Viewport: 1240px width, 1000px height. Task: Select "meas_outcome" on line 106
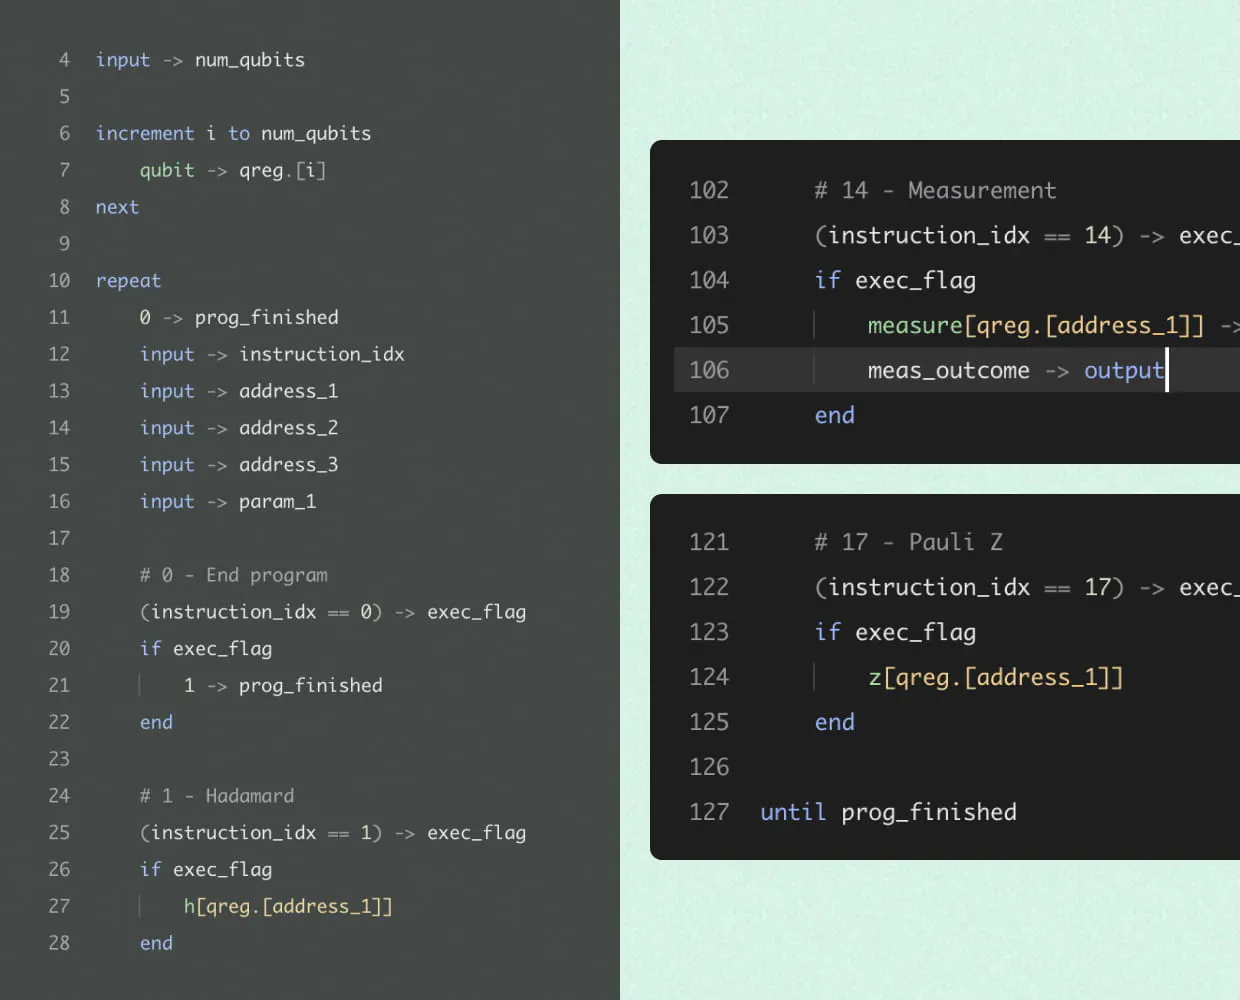click(x=948, y=370)
